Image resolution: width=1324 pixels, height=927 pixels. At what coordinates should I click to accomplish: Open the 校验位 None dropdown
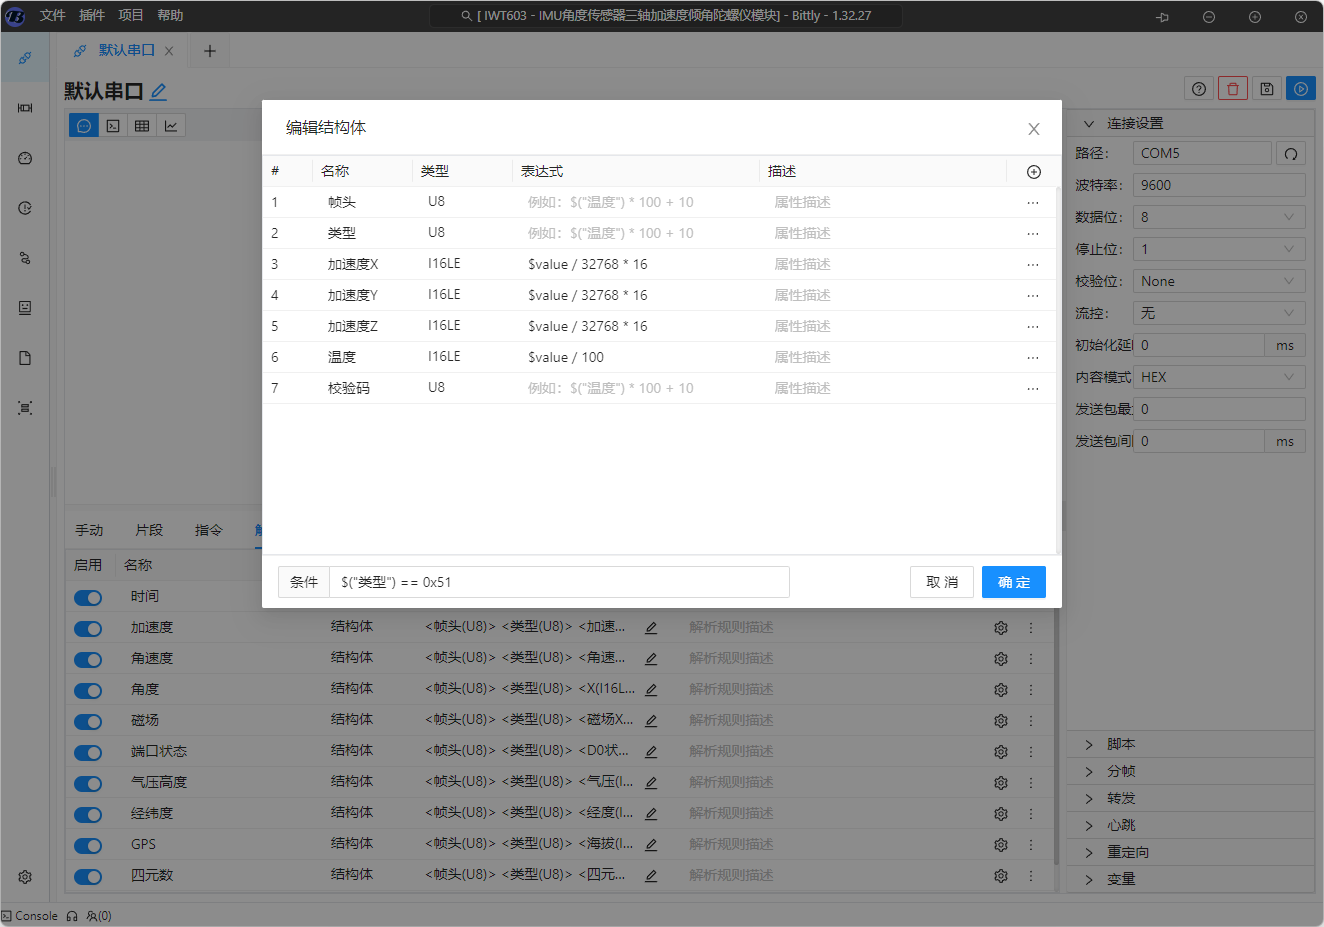point(1218,282)
